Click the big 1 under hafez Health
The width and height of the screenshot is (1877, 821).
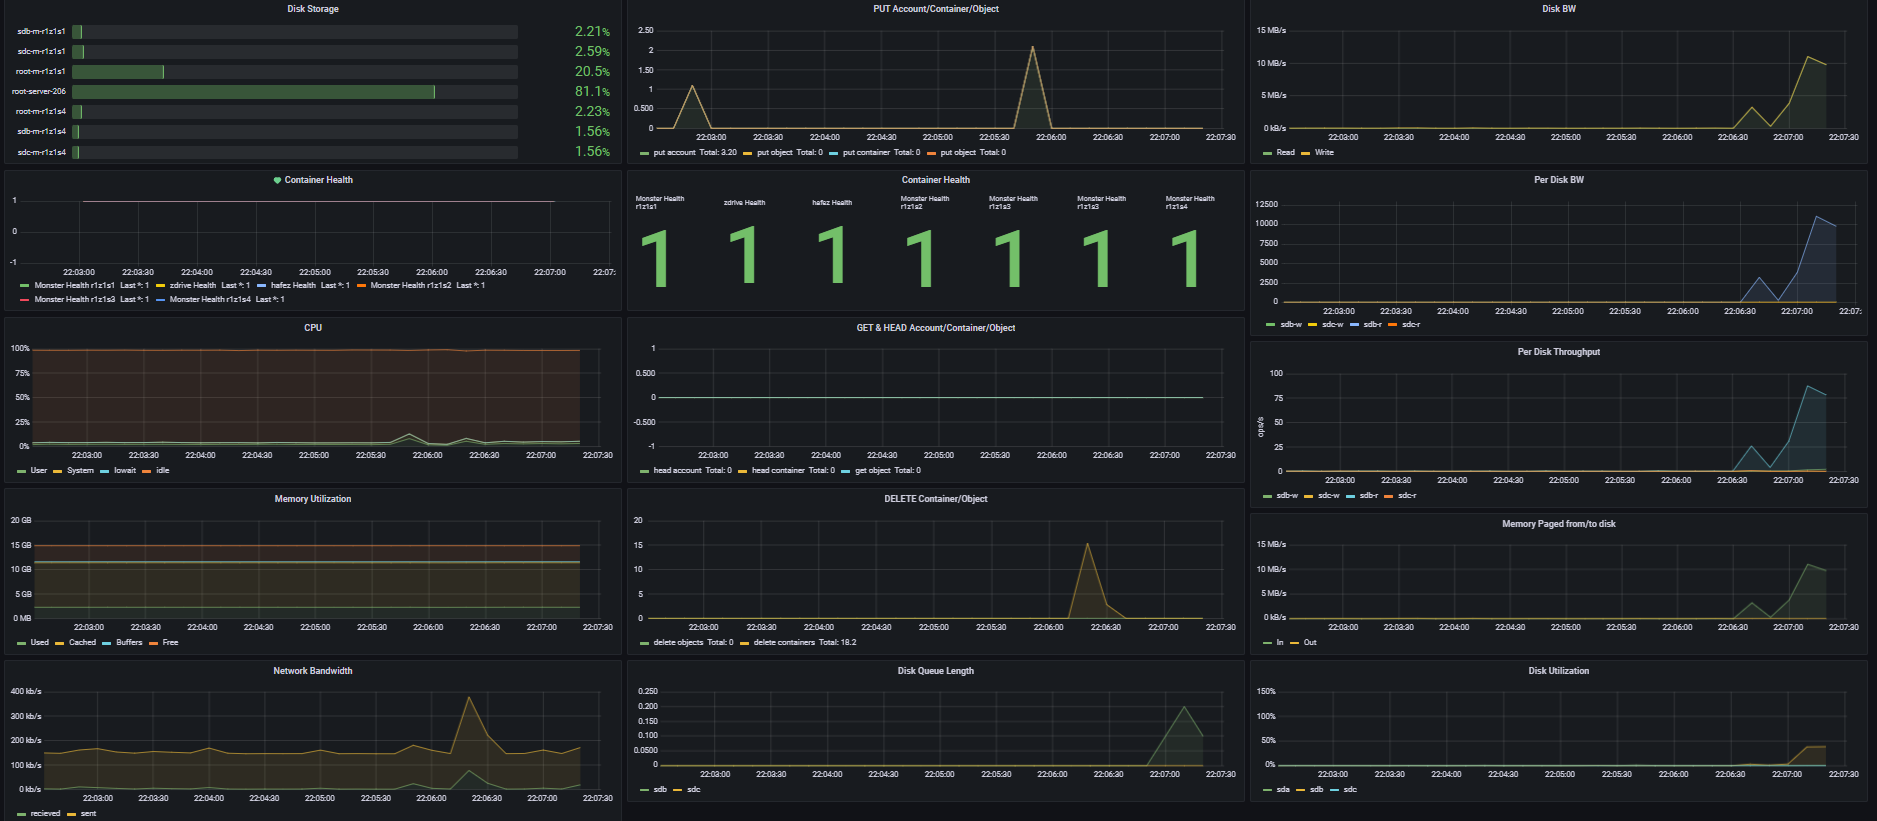coord(832,256)
